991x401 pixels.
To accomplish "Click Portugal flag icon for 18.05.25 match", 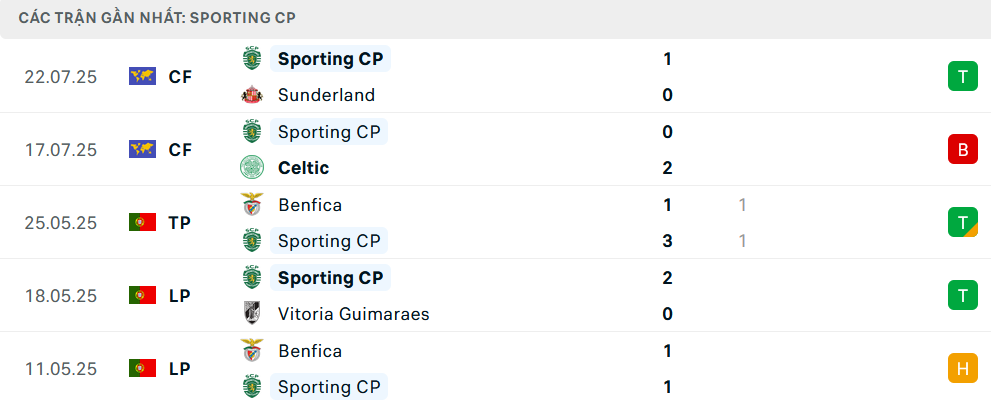I will click(142, 295).
